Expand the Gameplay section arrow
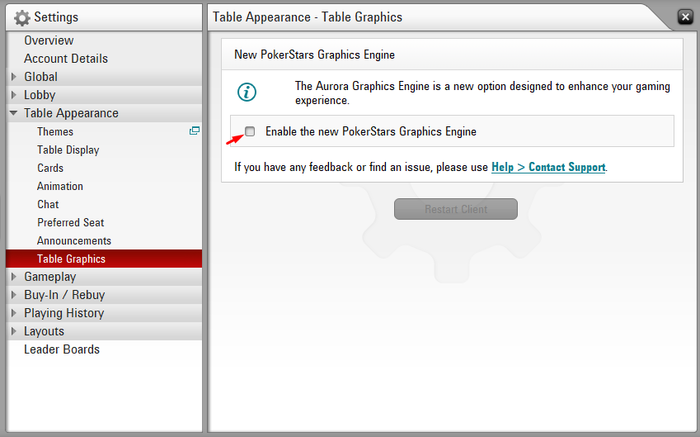 point(14,277)
